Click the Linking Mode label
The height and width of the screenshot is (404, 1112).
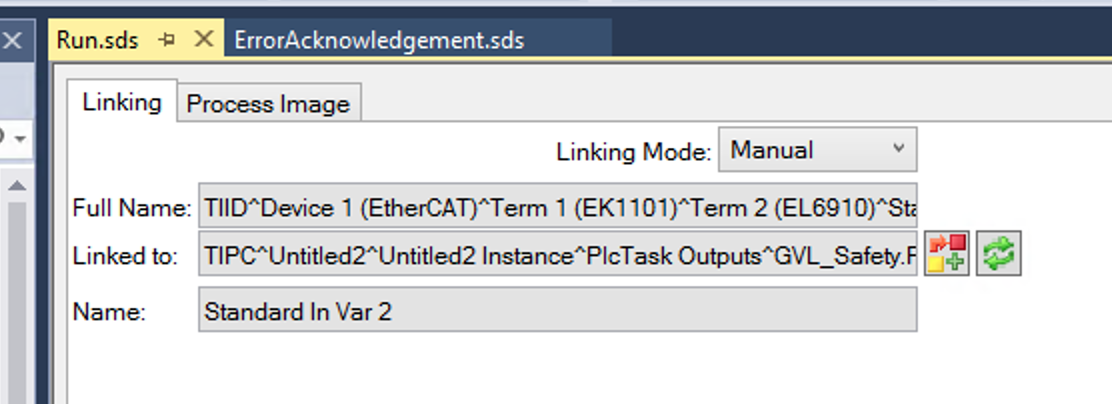coord(633,151)
